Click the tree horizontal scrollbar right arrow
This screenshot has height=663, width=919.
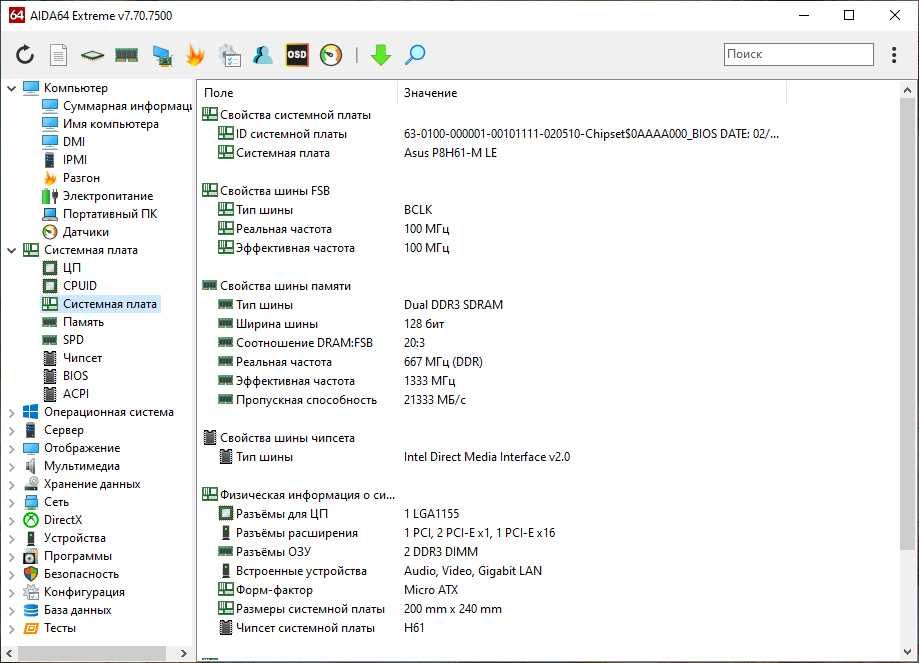183,653
